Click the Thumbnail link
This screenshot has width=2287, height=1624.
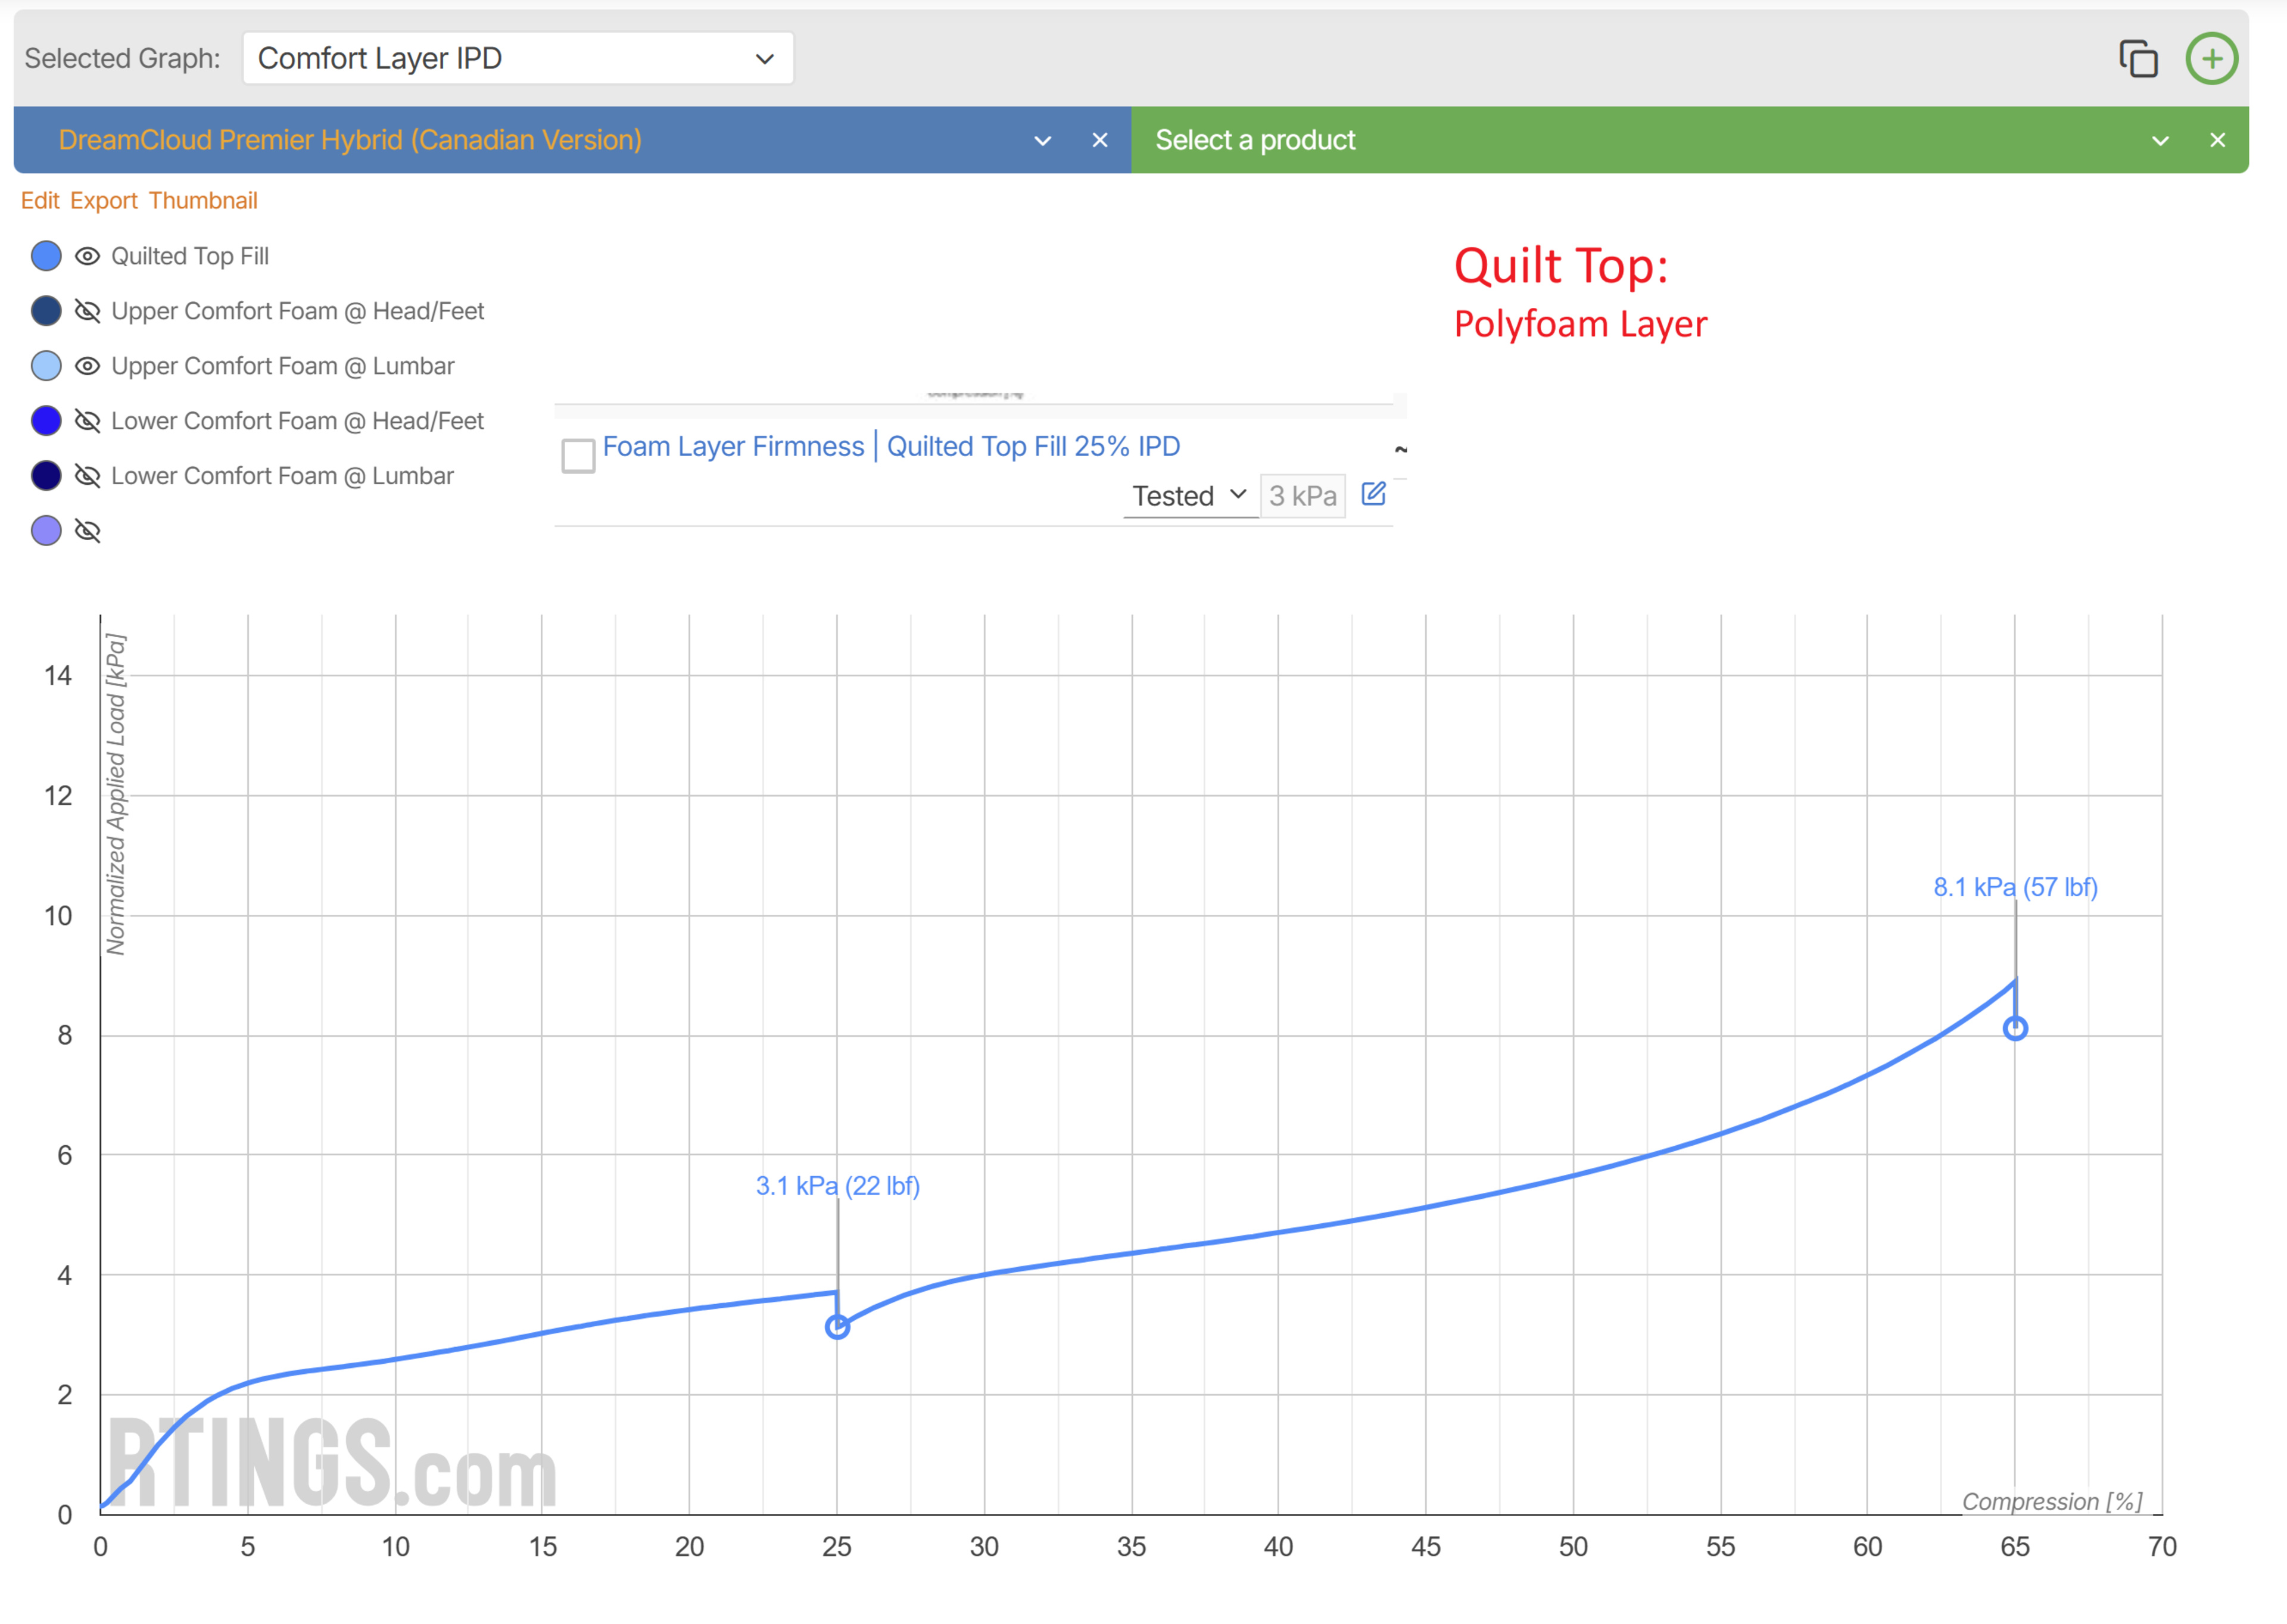(203, 201)
